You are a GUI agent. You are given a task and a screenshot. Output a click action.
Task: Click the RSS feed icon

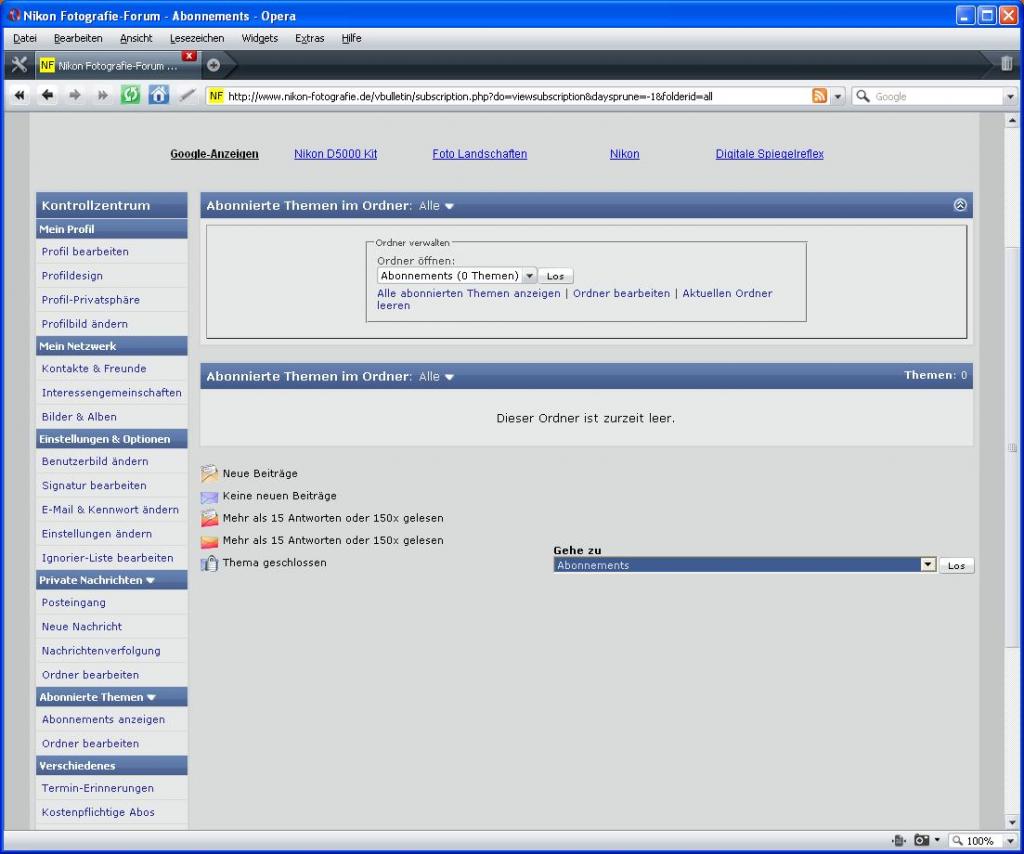(819, 96)
